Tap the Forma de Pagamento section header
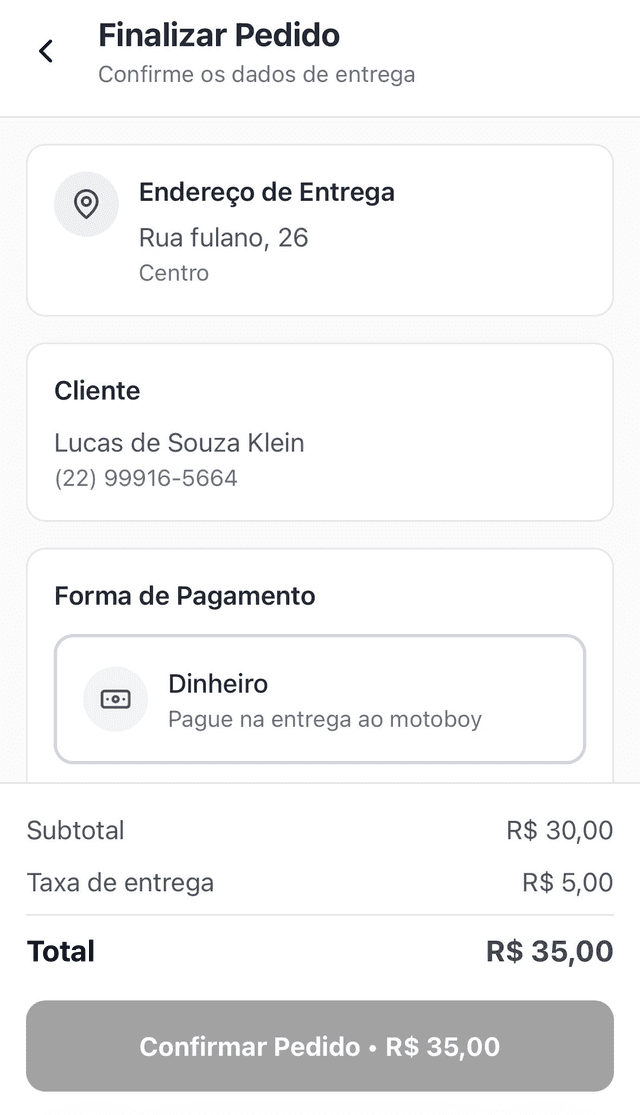 tap(184, 595)
